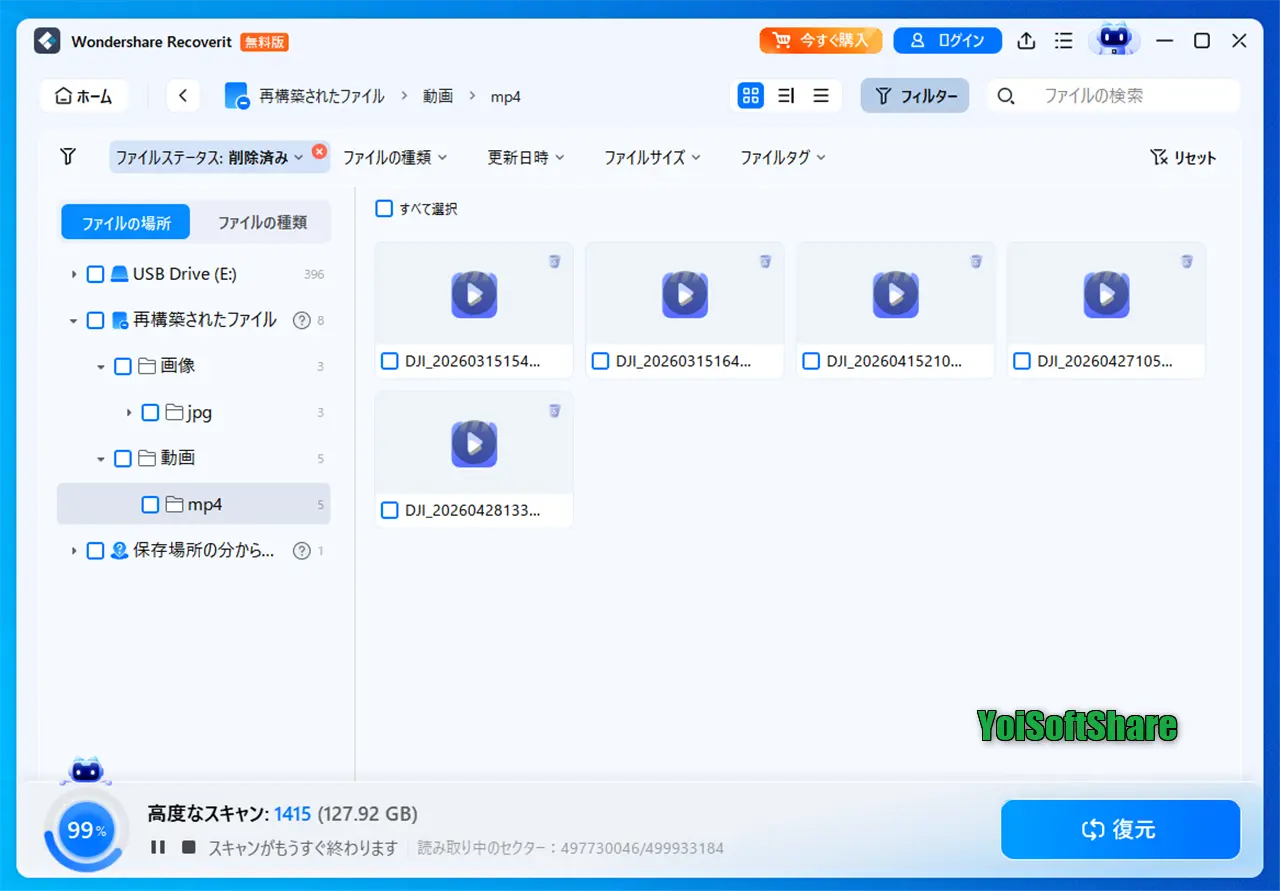
Task: Switch to simple list view icon
Action: 821,96
